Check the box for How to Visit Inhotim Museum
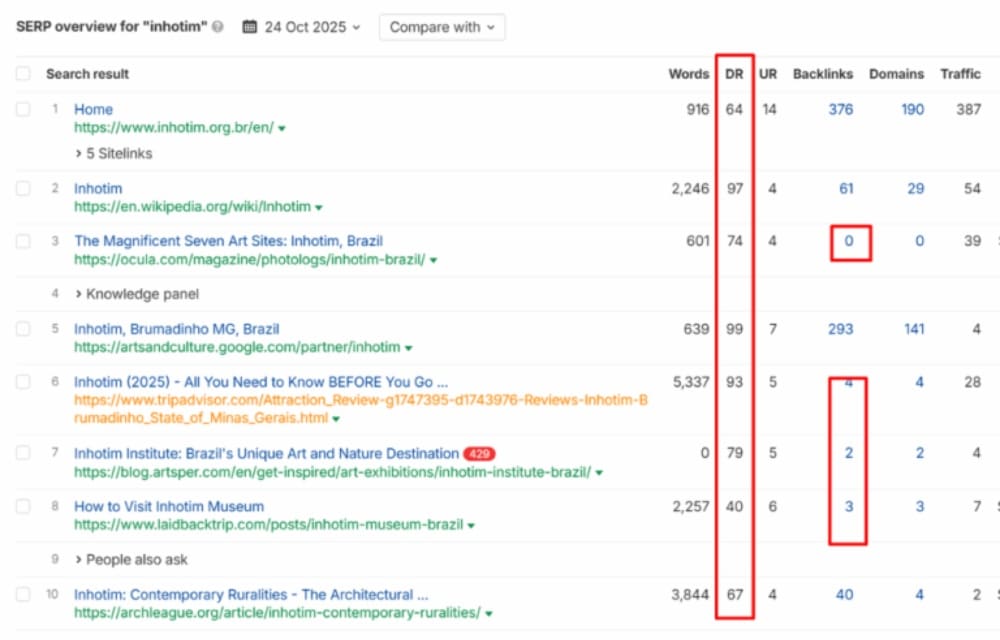 point(24,507)
